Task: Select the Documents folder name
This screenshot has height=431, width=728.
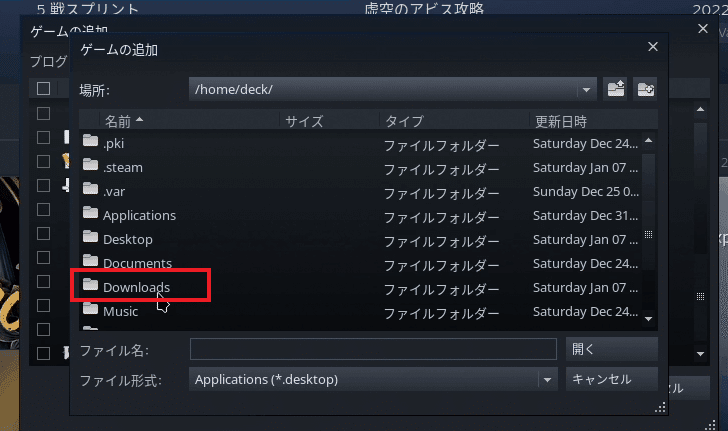Action: [x=137, y=263]
